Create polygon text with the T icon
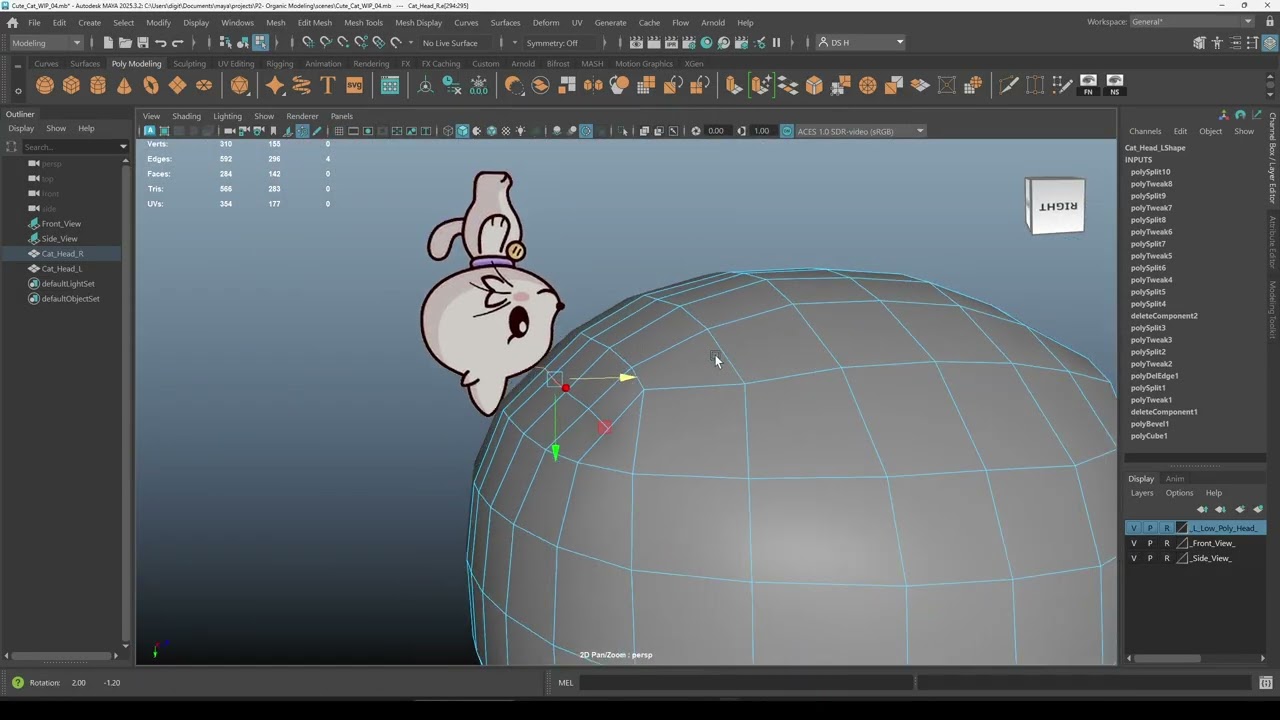The image size is (1280, 720). 328,85
